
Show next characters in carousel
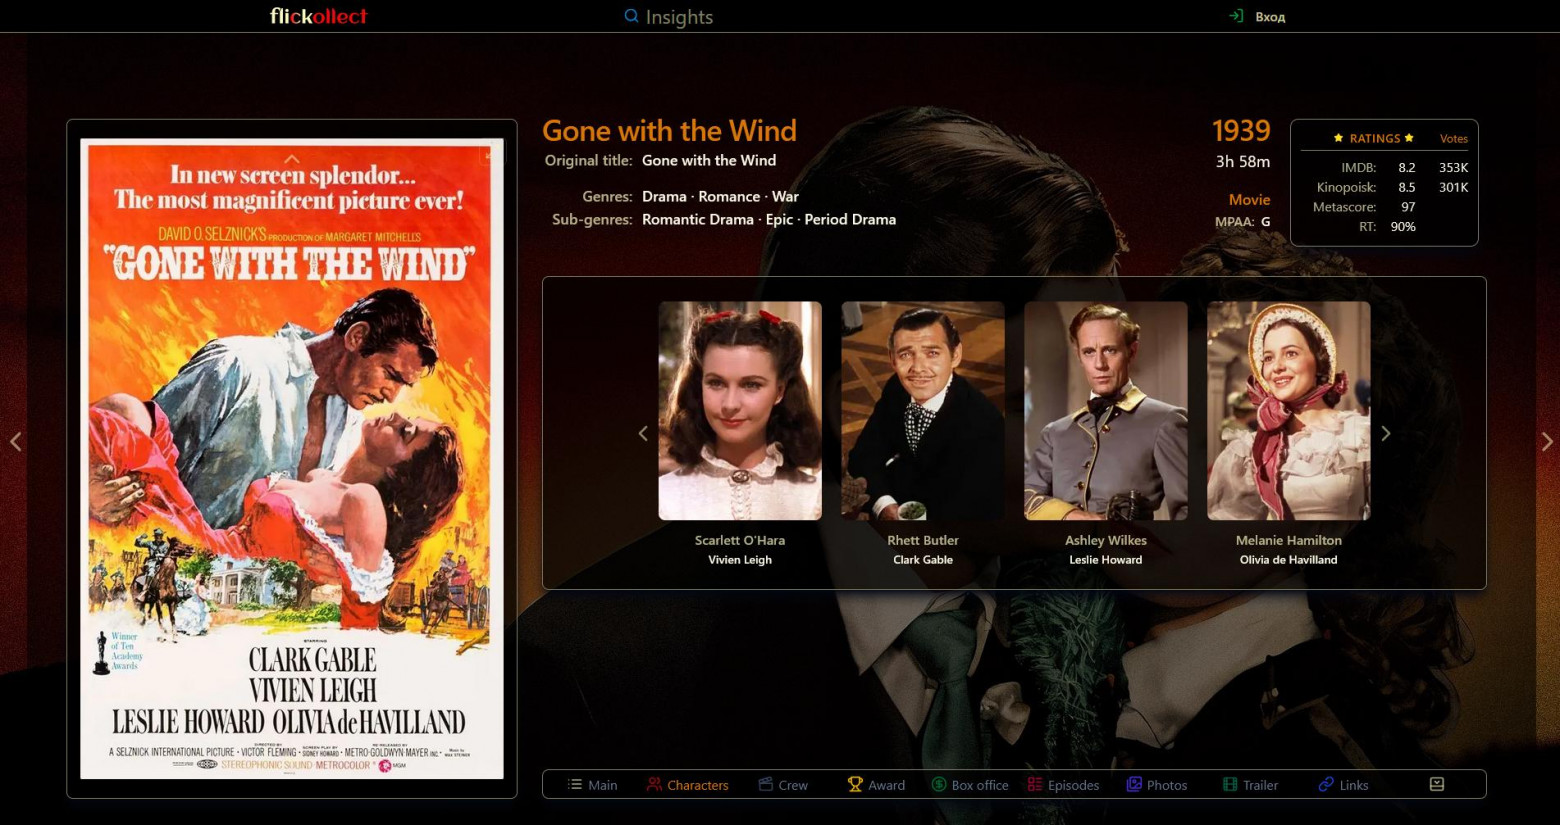[x=1385, y=433]
